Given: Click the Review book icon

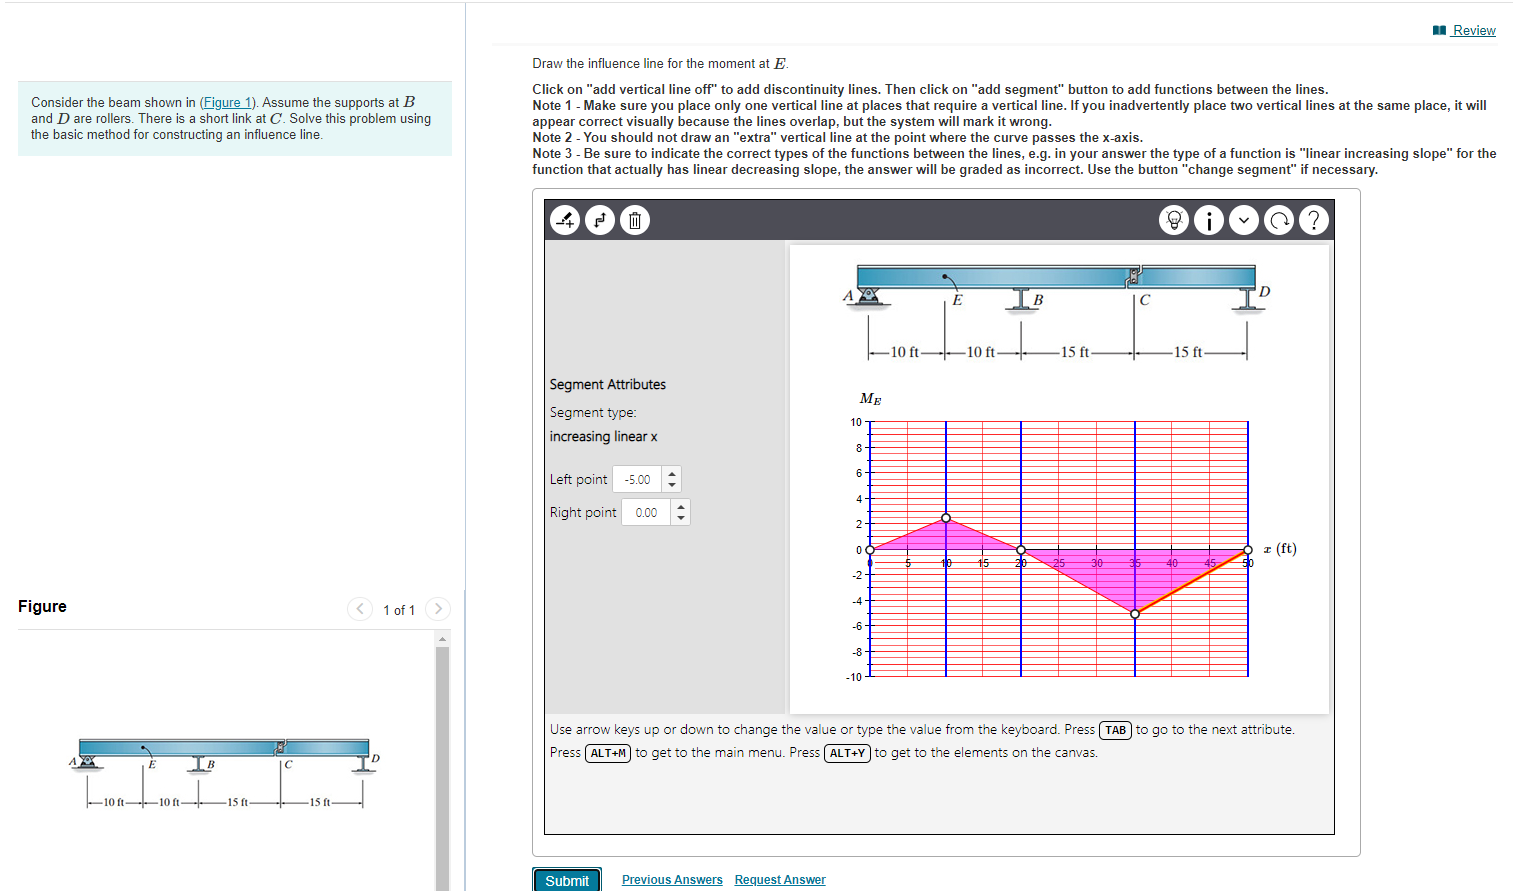Looking at the screenshot, I should 1439,31.
